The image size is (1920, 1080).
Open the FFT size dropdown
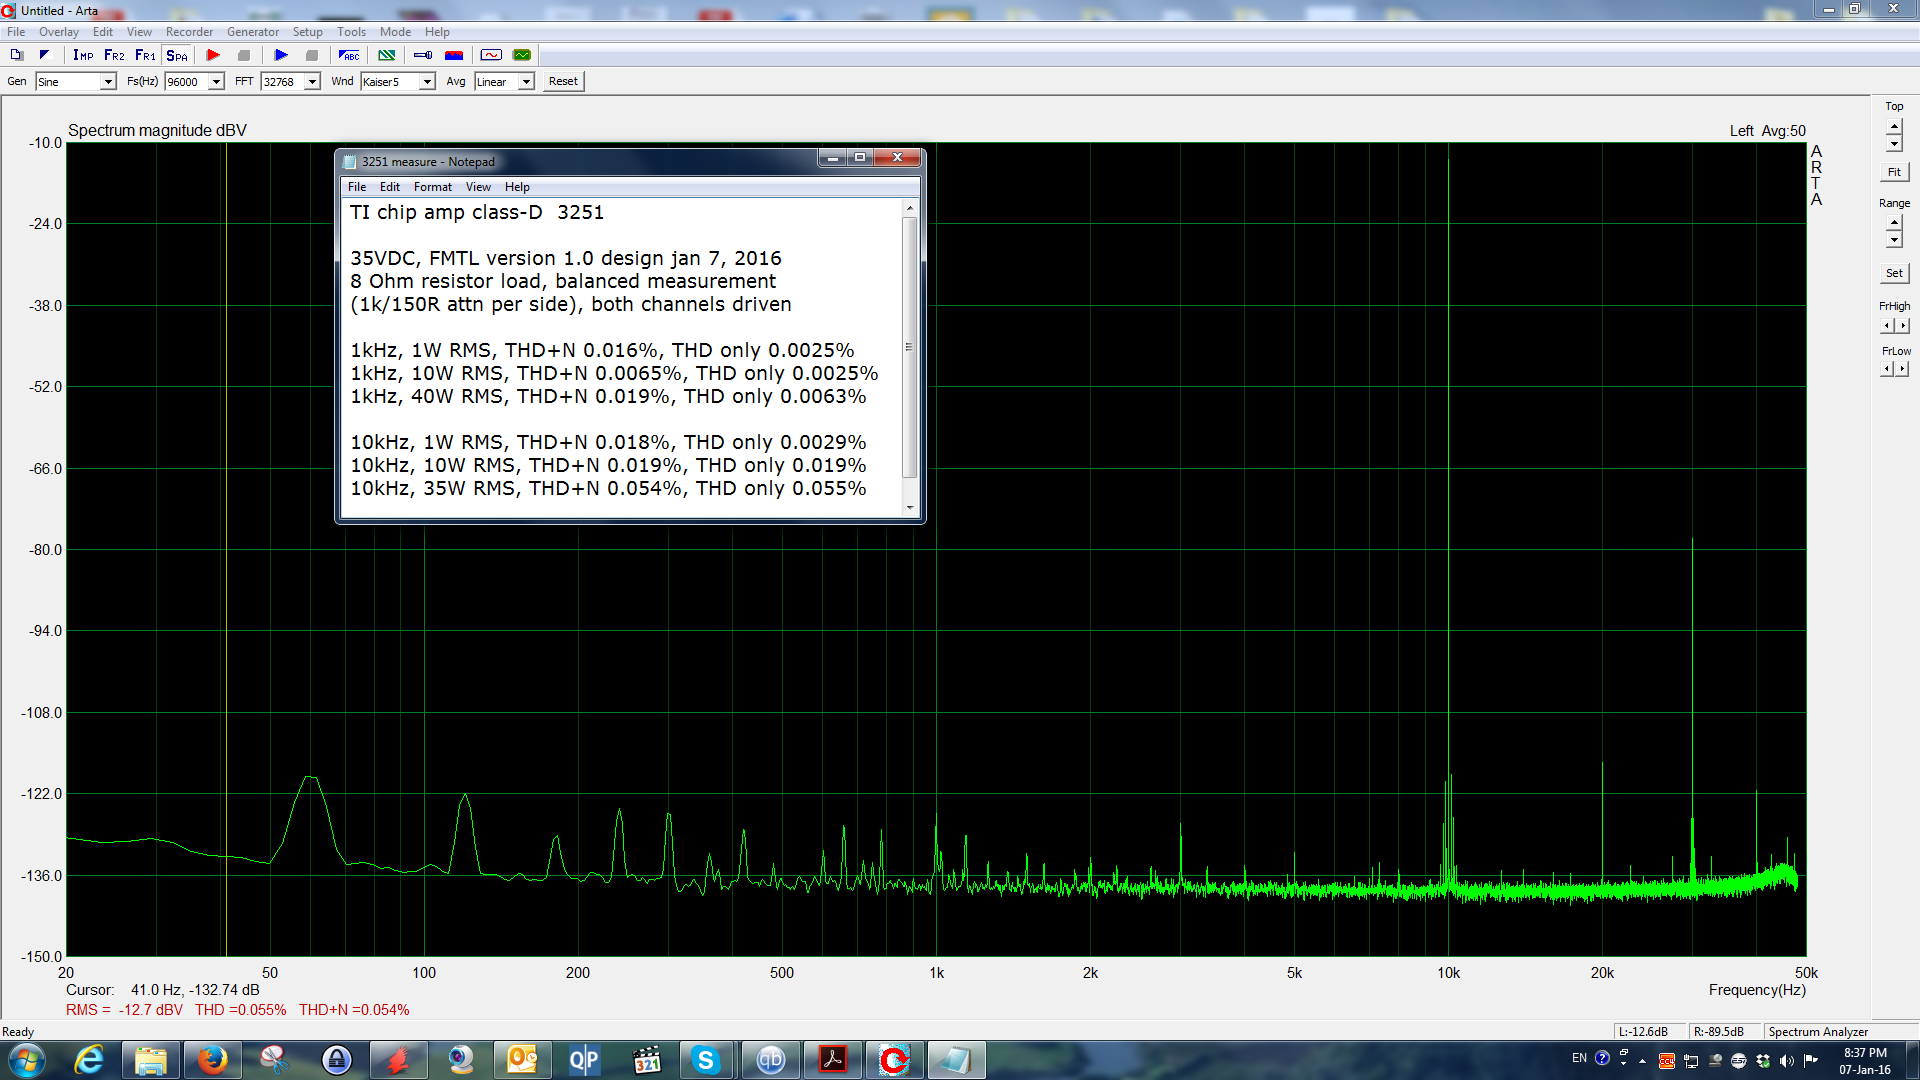312,82
